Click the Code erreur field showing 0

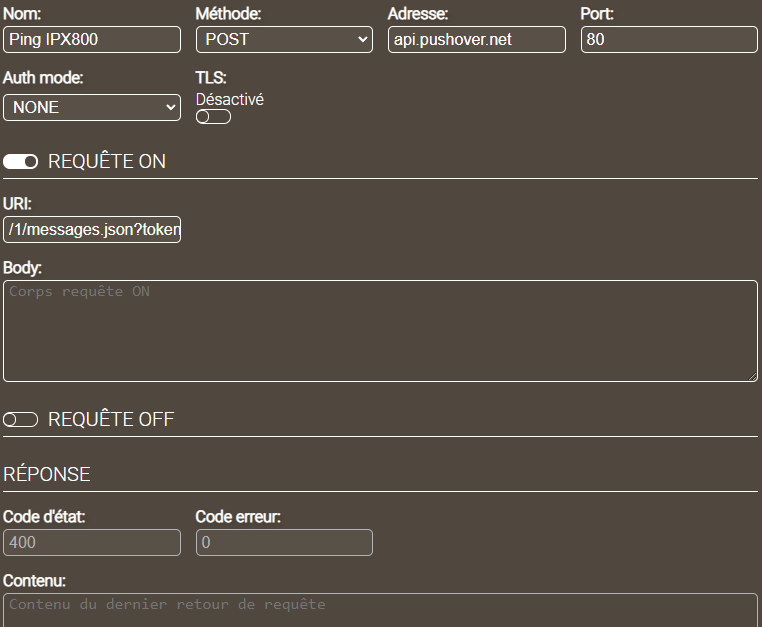pos(284,542)
